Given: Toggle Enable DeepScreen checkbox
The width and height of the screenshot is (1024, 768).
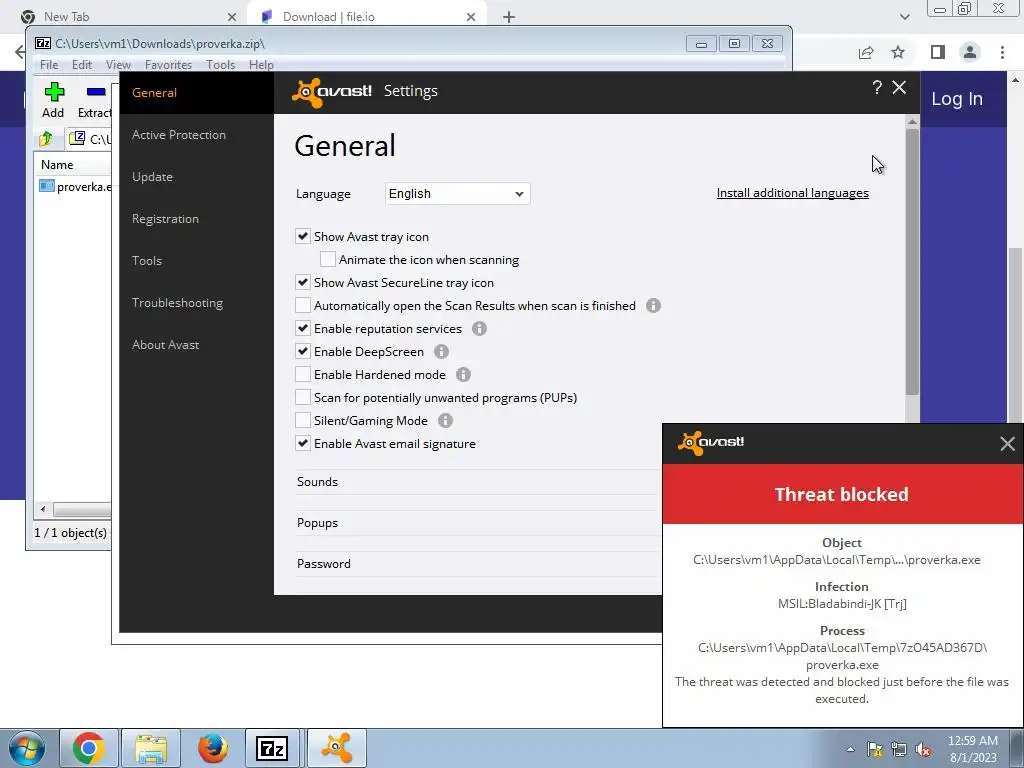Looking at the screenshot, I should point(302,351).
